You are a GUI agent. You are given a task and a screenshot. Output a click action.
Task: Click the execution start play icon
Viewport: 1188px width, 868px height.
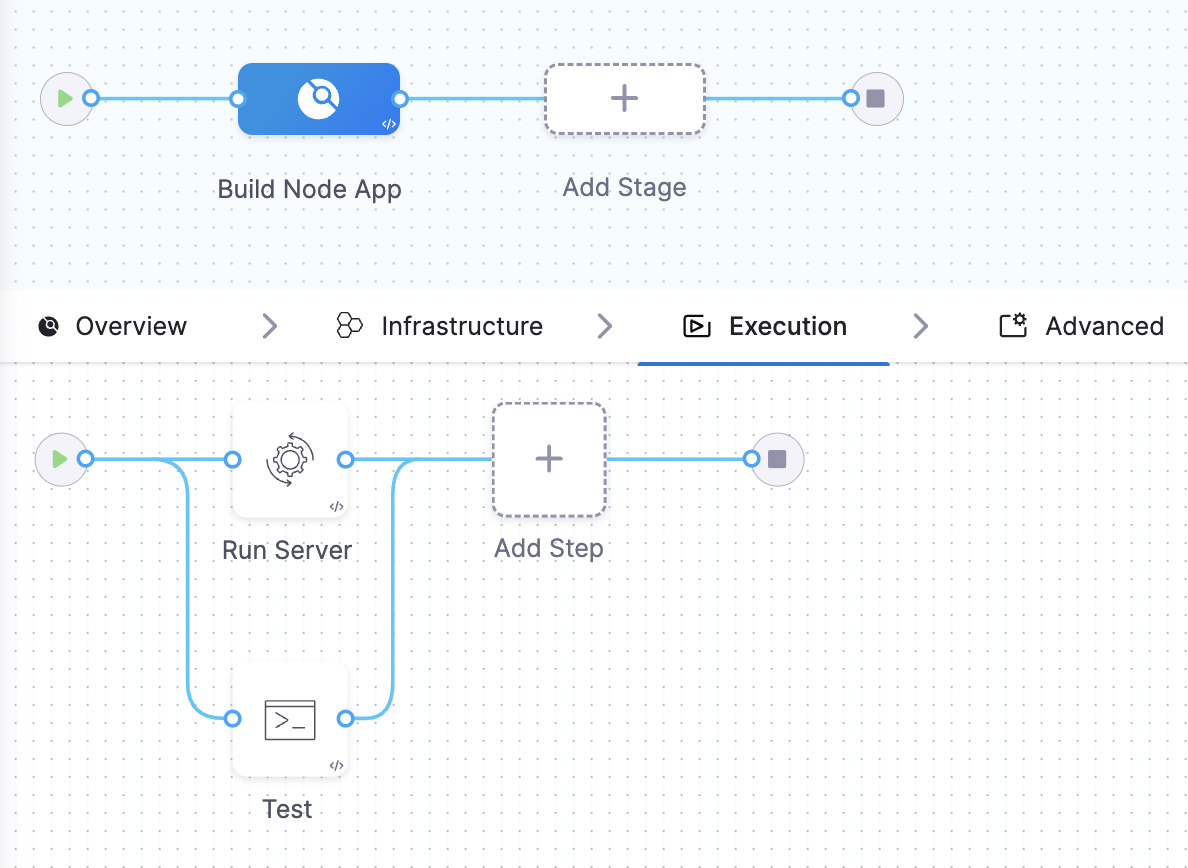pyautogui.click(x=61, y=459)
